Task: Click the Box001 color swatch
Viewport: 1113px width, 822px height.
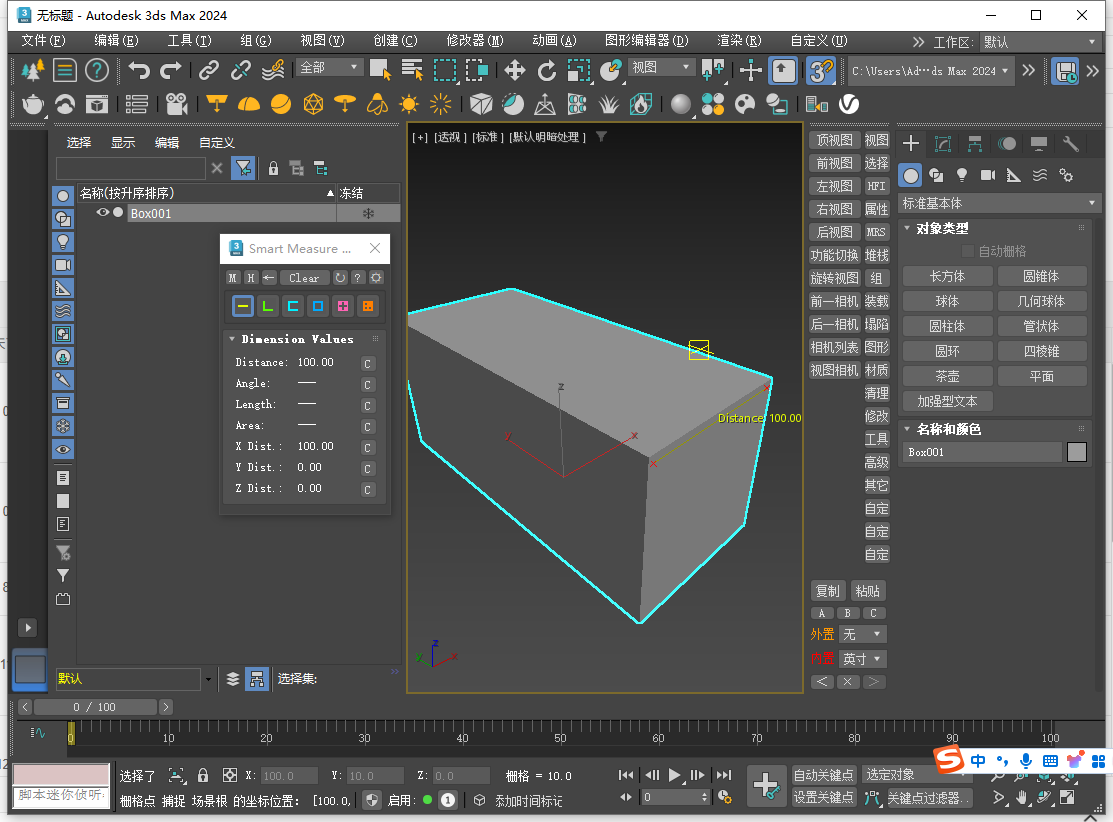Action: click(x=1077, y=451)
